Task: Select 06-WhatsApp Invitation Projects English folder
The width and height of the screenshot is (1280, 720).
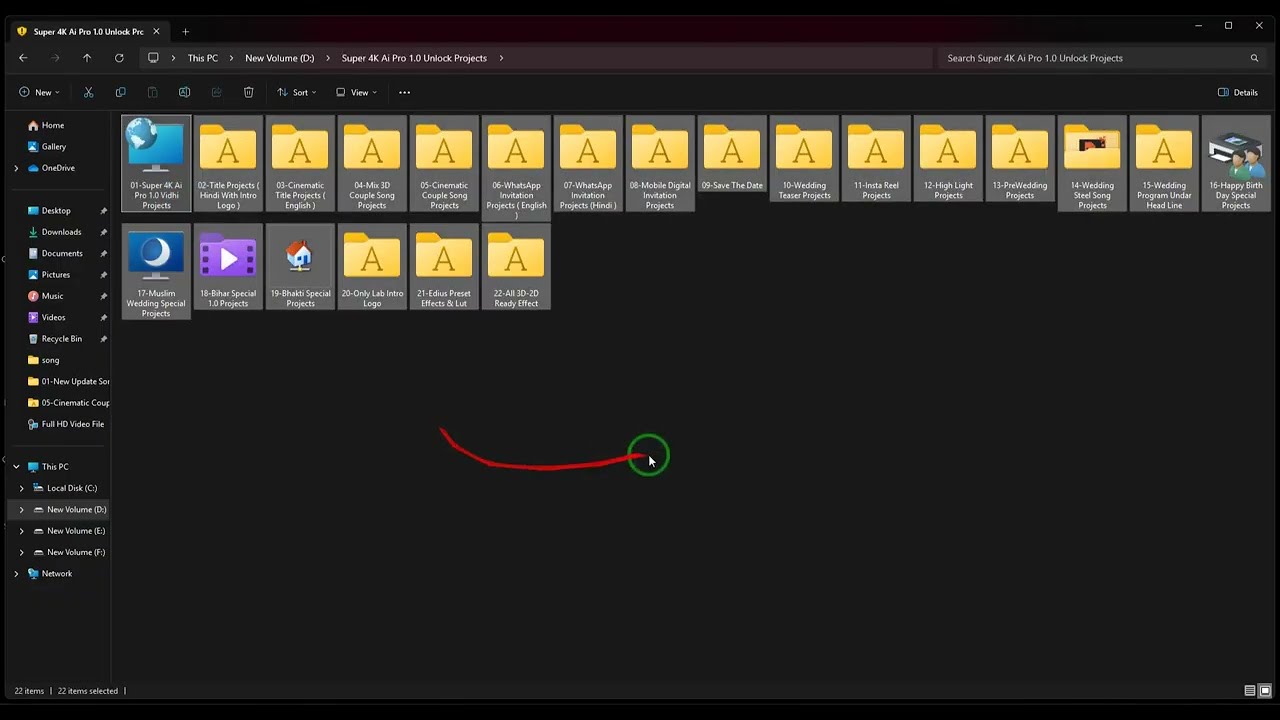Action: [x=516, y=168]
